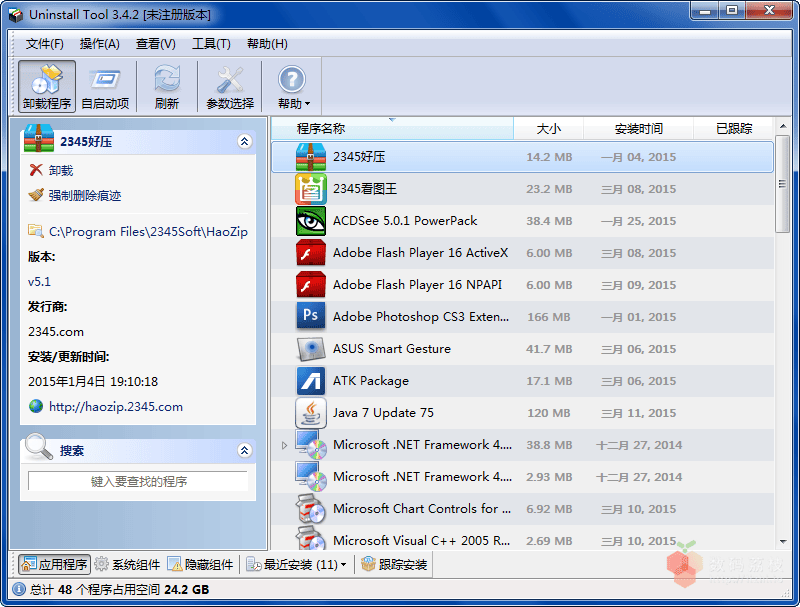Select the 卸载程序 toolbar icon
800x607 pixels.
47,86
